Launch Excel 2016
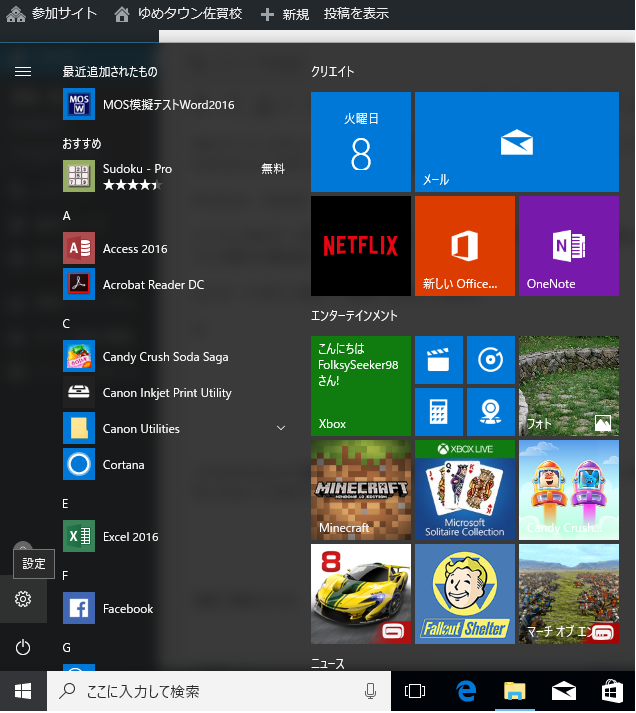Screen dimensions: 636x713 coord(175,537)
